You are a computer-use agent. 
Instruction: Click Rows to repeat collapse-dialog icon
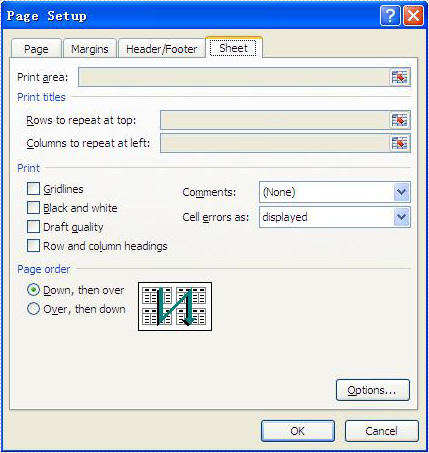399,120
